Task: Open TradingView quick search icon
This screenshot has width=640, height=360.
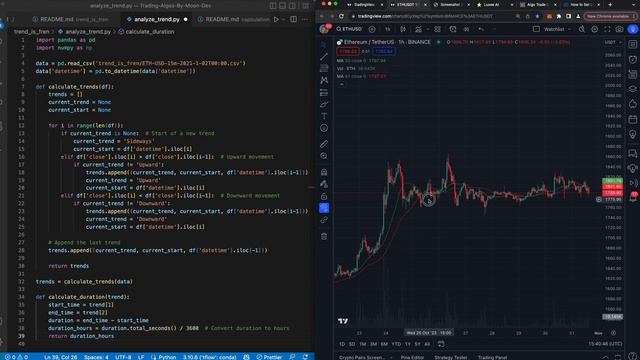Action: pyautogui.click(x=582, y=29)
